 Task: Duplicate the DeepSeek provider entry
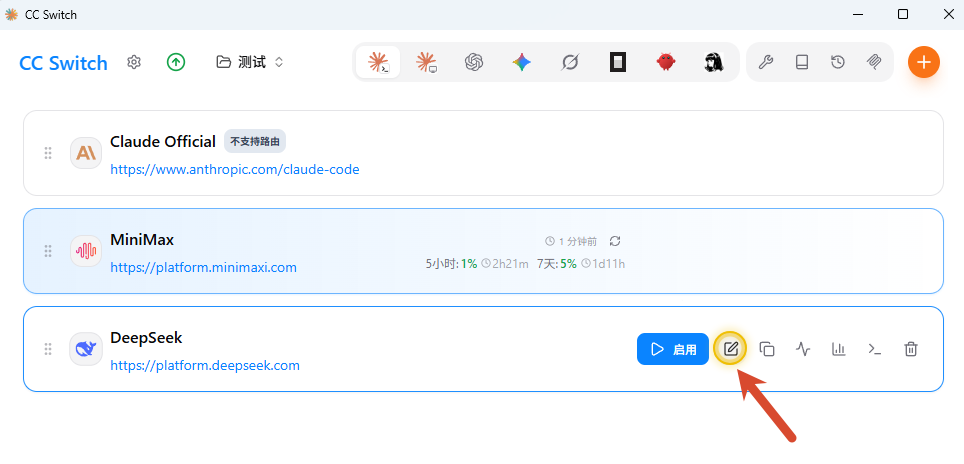tap(767, 349)
